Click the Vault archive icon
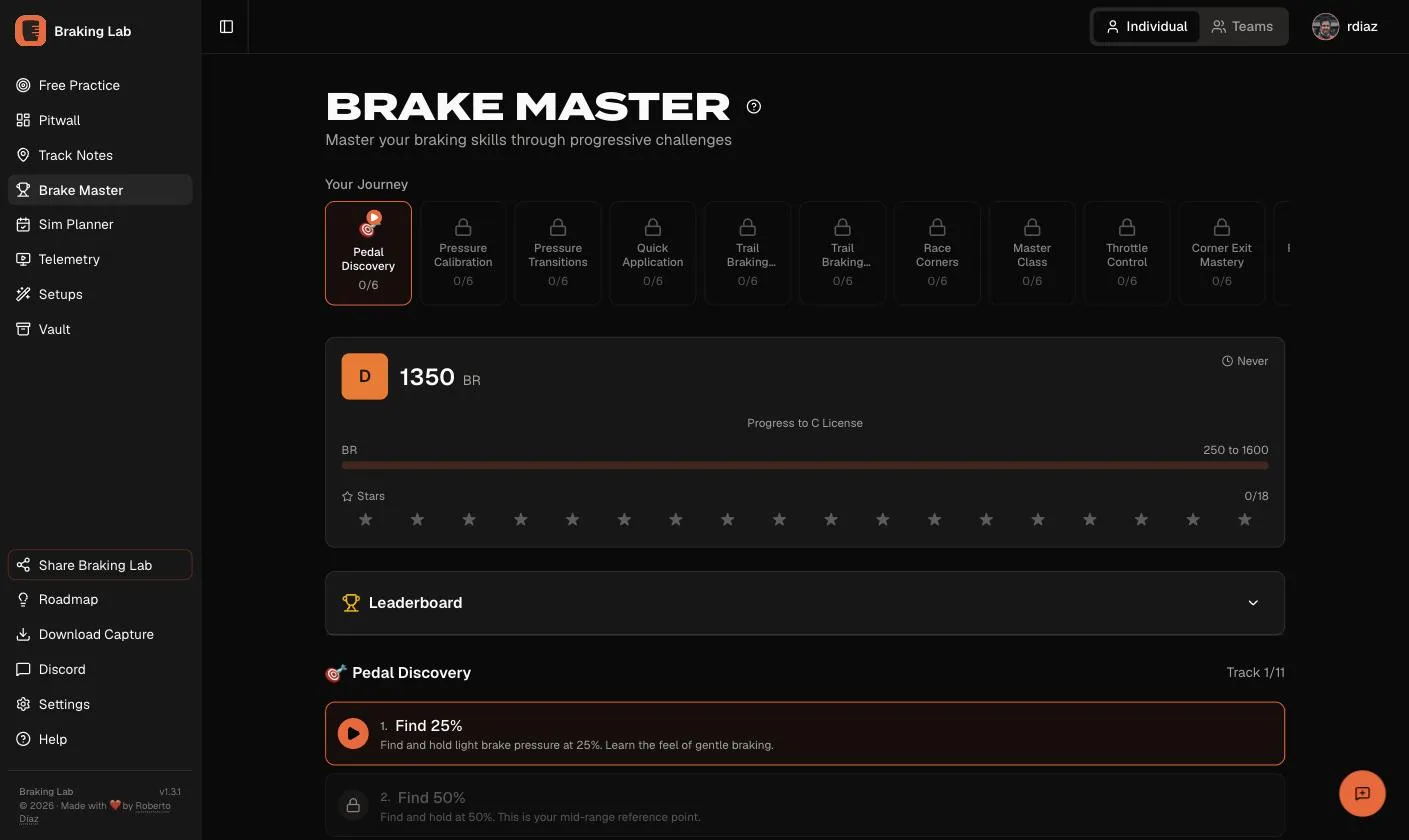Screen dimensions: 1409x840 click(x=23, y=329)
